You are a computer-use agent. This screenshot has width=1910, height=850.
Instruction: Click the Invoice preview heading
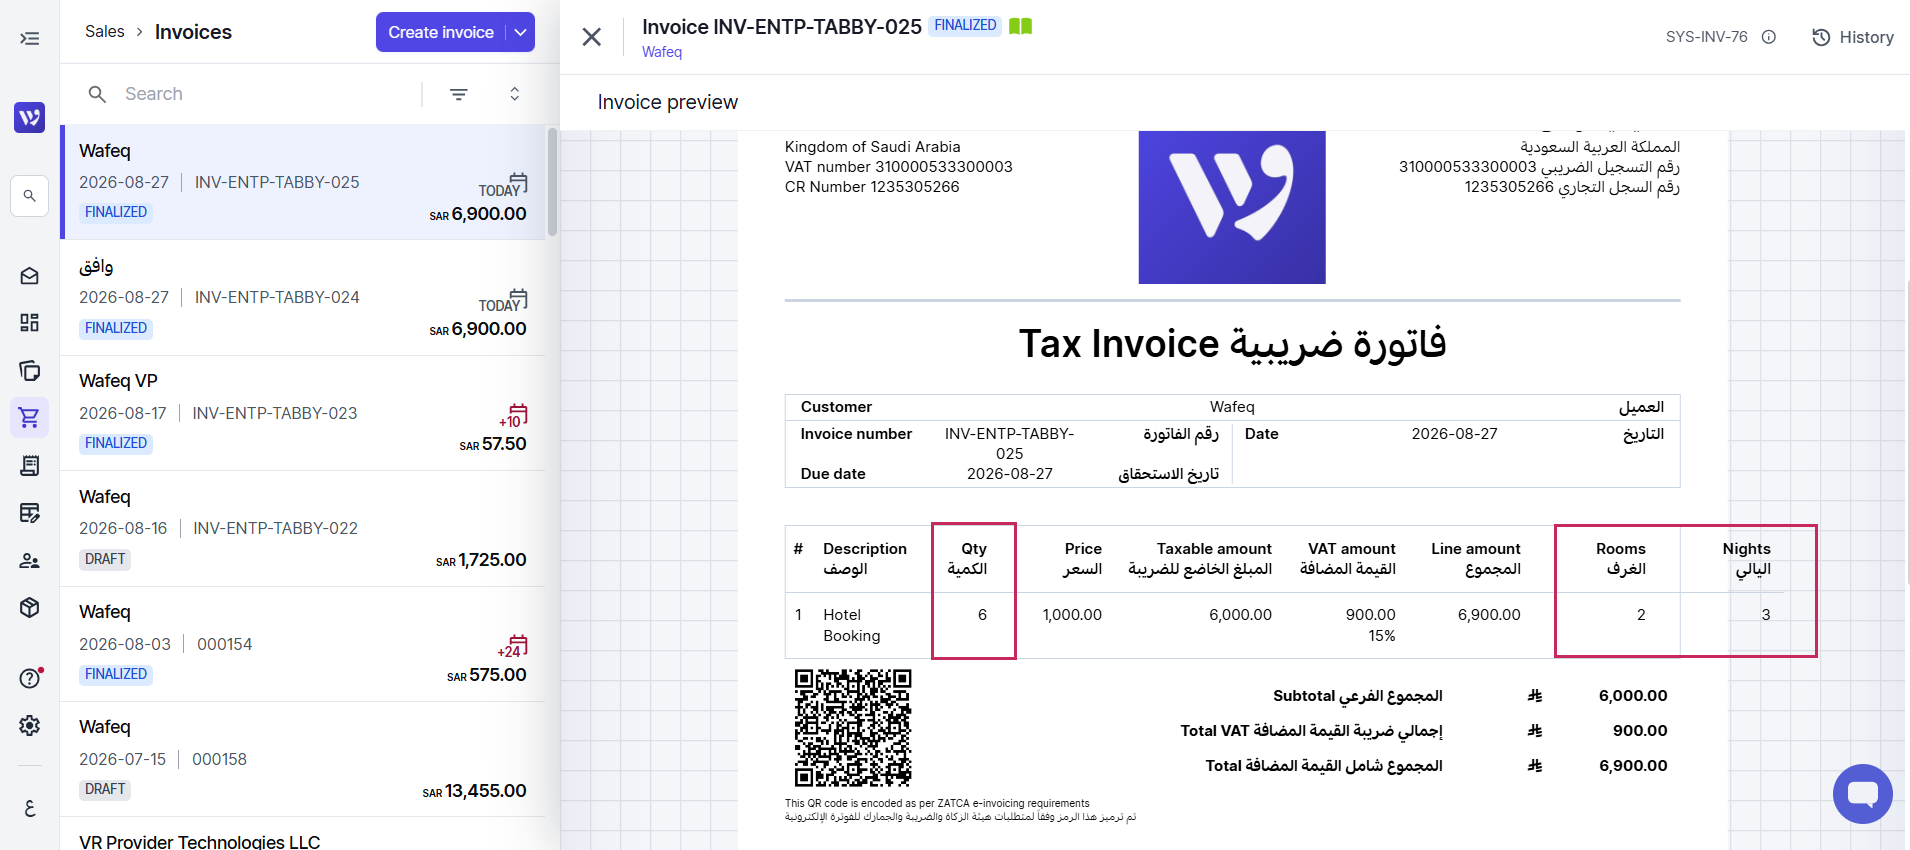(668, 102)
